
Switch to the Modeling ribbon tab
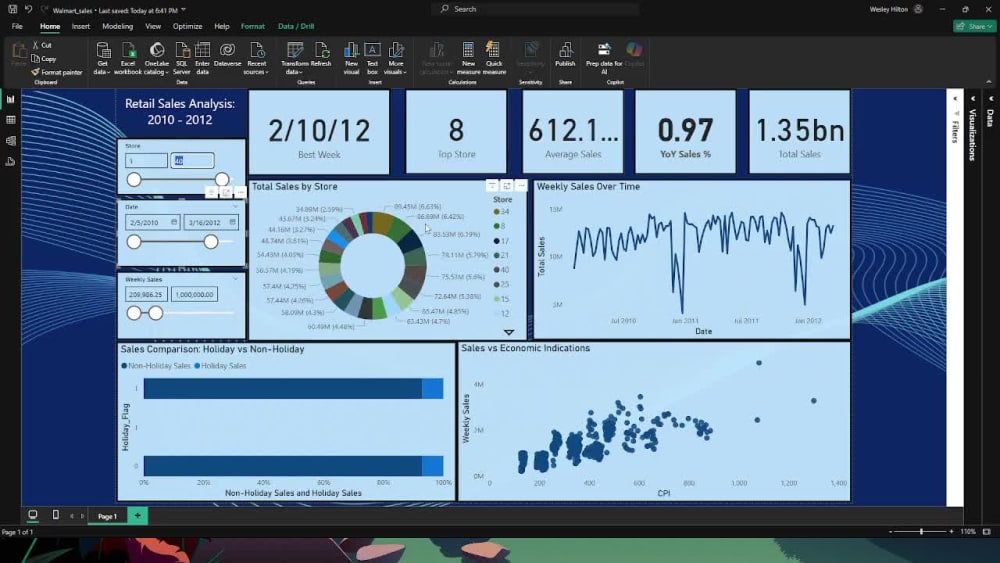pyautogui.click(x=117, y=26)
